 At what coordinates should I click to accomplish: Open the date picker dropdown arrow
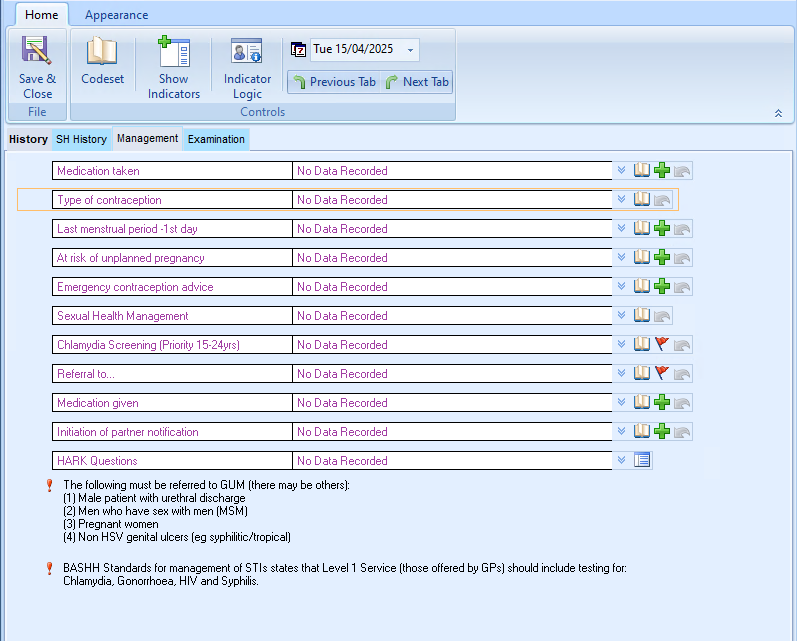(x=410, y=50)
